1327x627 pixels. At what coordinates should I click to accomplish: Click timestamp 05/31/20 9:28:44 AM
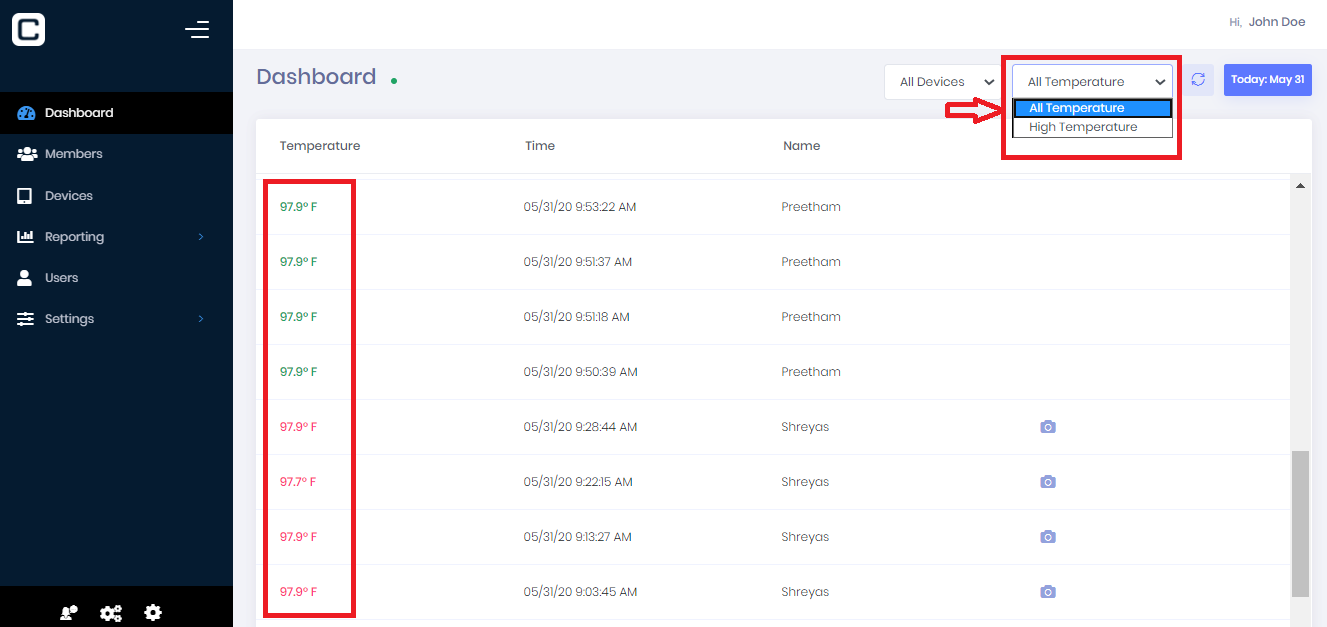[x=581, y=427]
